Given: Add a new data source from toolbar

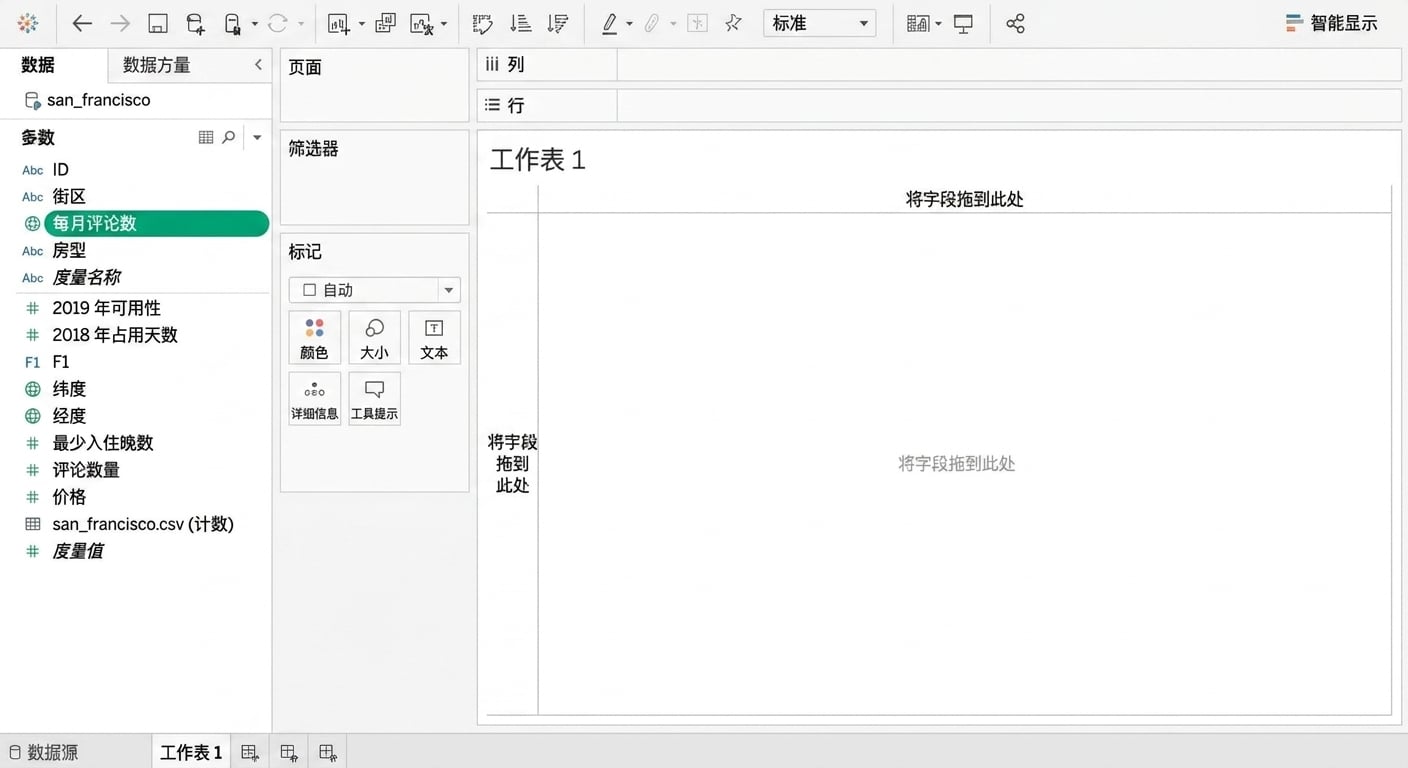Looking at the screenshot, I should pyautogui.click(x=195, y=23).
